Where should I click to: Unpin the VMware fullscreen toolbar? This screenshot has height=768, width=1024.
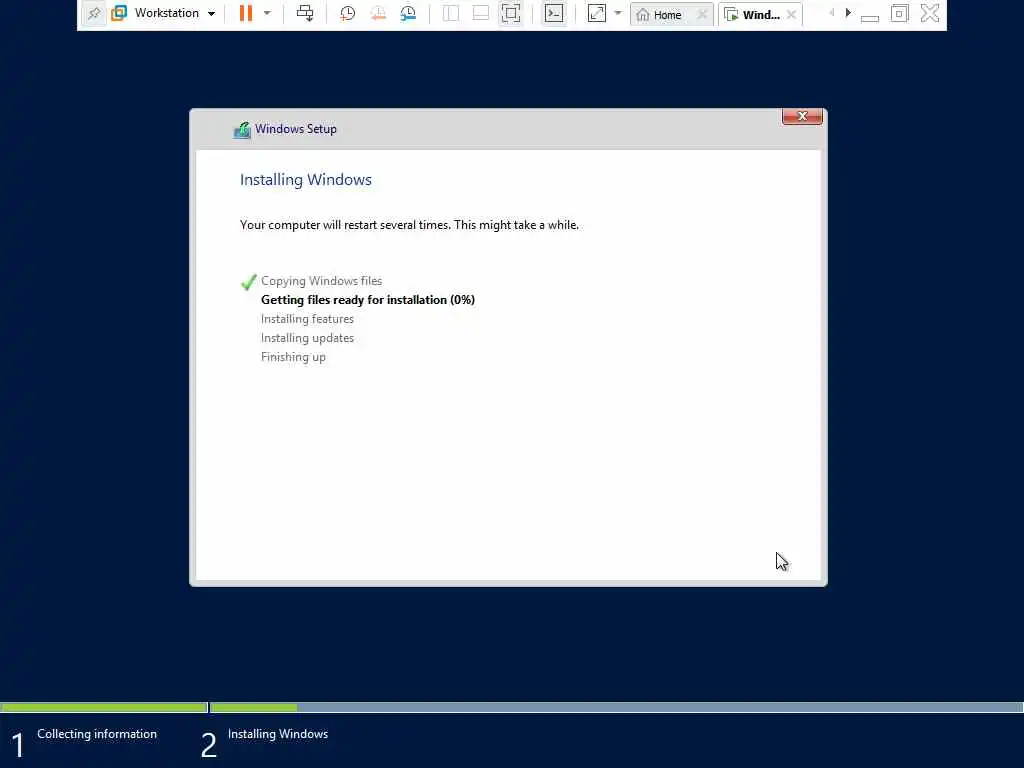pos(93,13)
